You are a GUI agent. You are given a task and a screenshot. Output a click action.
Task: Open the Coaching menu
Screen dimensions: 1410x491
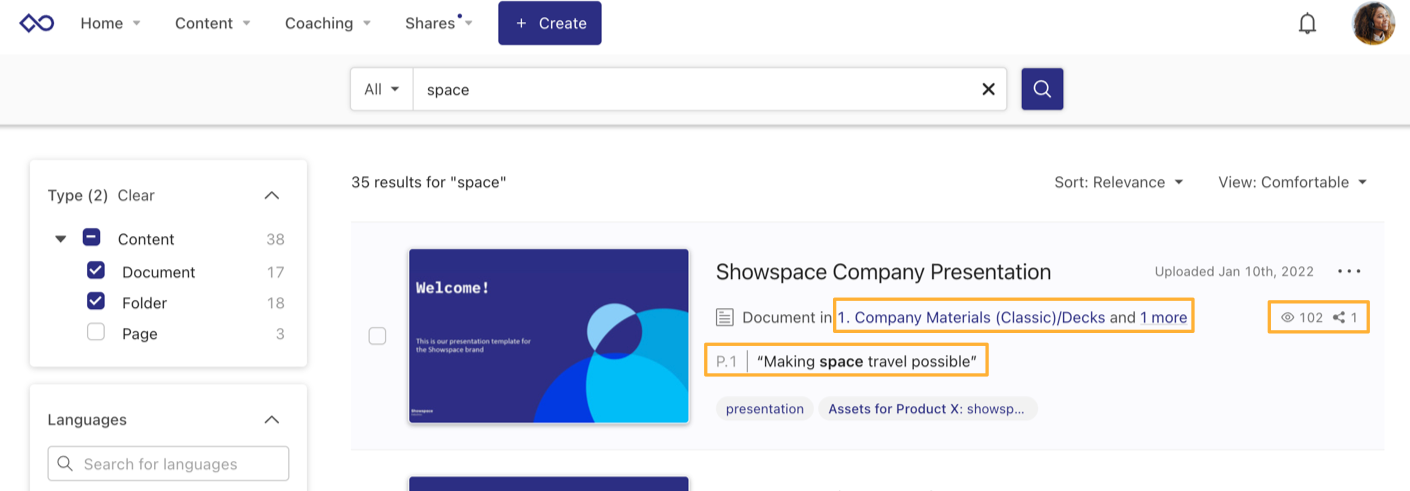327,23
